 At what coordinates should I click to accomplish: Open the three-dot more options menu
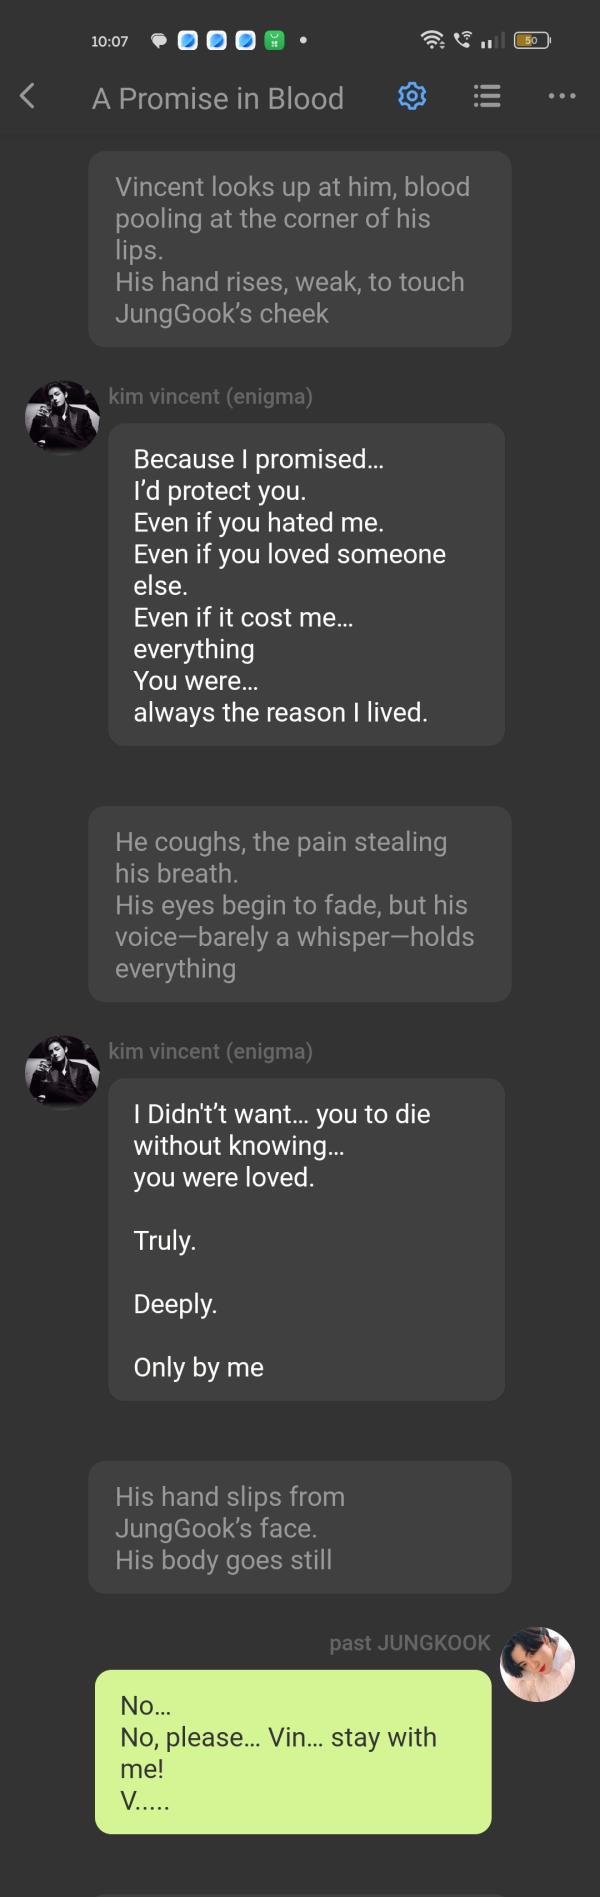pyautogui.click(x=562, y=96)
